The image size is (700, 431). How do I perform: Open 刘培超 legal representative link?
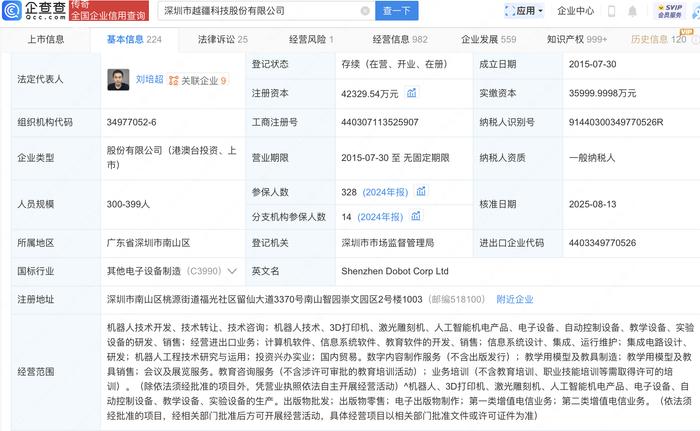point(149,80)
